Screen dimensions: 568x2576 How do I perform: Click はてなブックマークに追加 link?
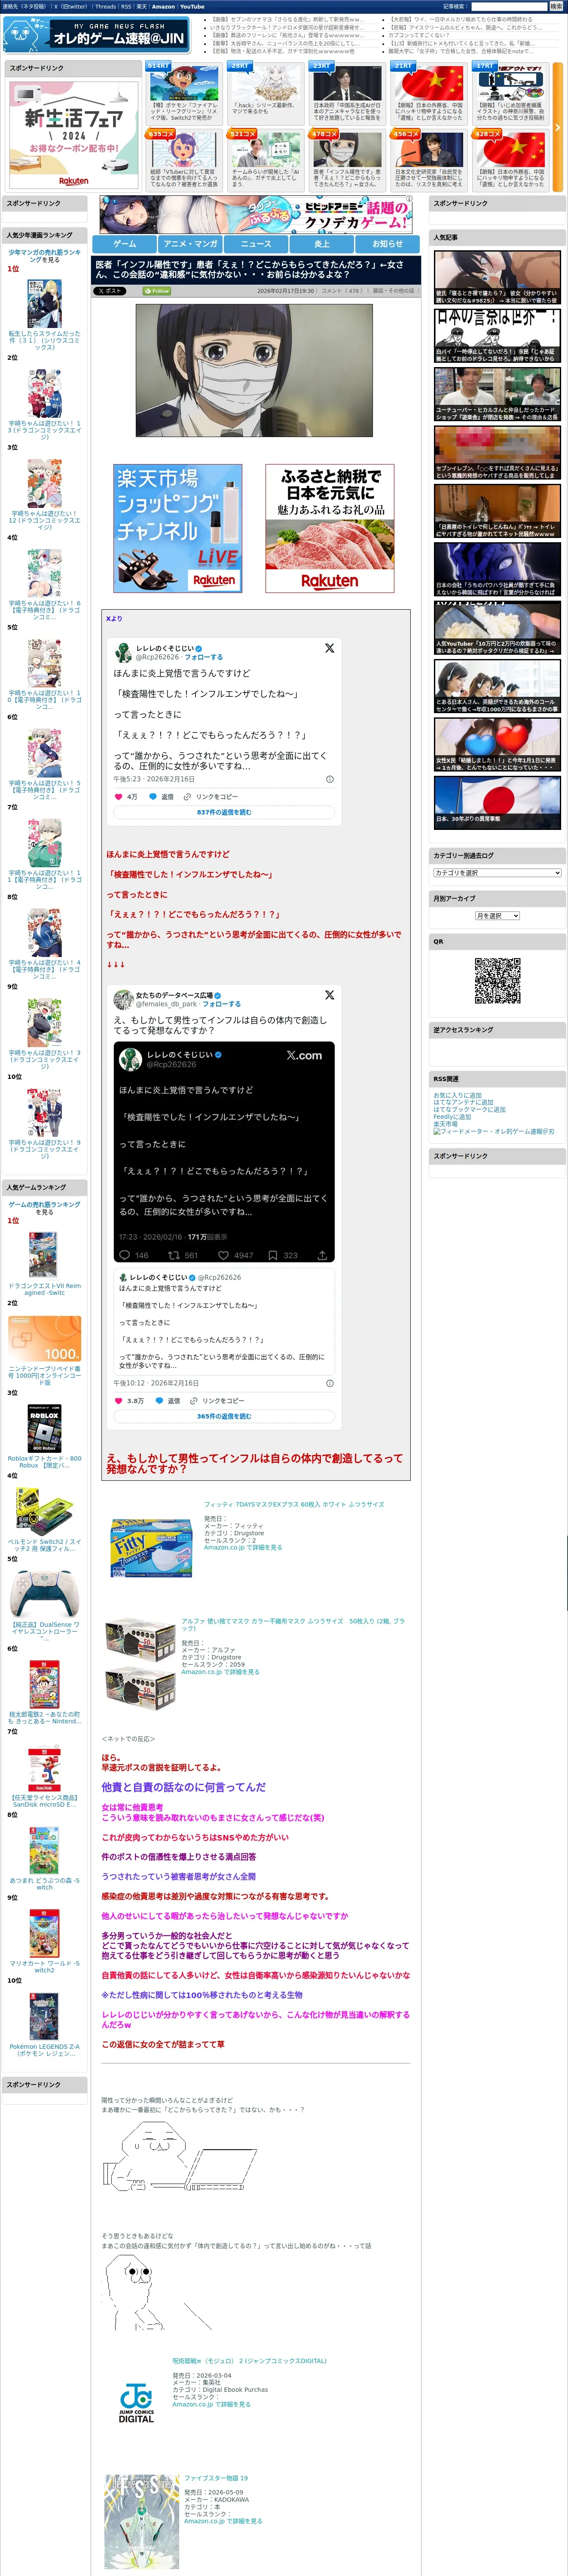[469, 1110]
